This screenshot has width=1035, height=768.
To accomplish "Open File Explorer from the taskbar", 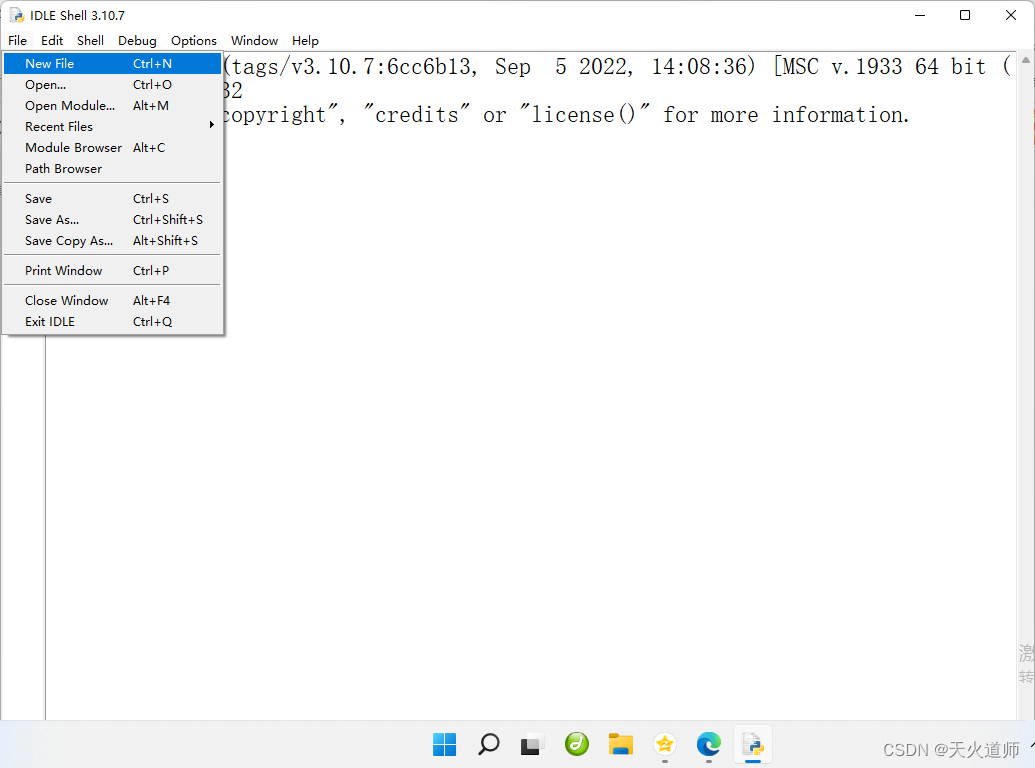I will [620, 744].
